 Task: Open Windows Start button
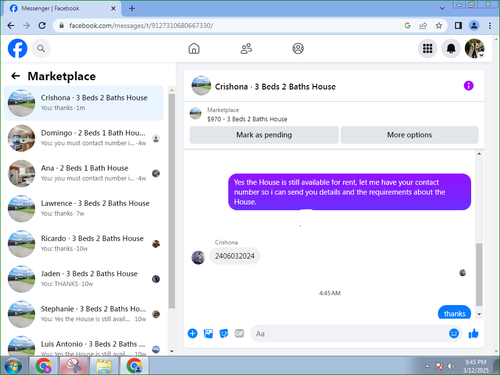(13, 366)
